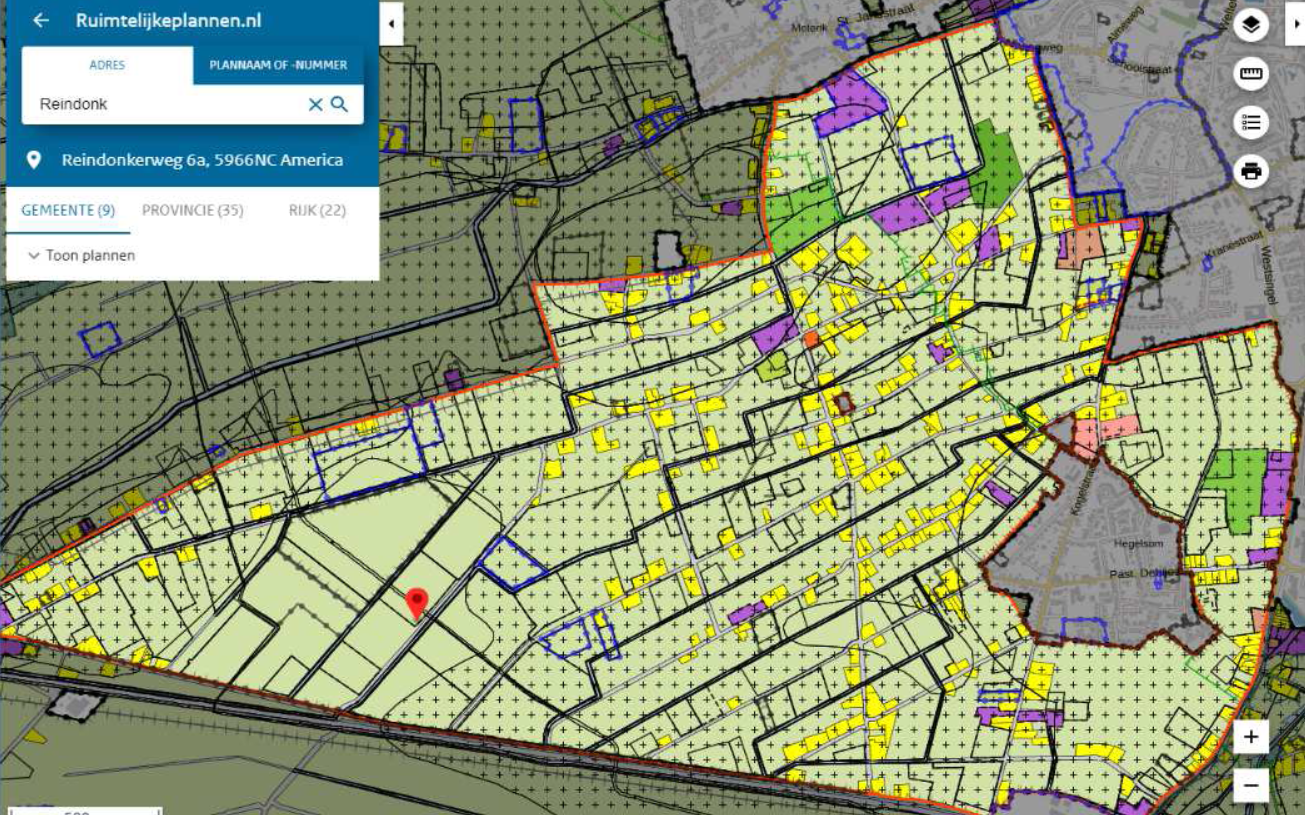Search with the magnifying glass icon
1305x815 pixels.
(340, 104)
